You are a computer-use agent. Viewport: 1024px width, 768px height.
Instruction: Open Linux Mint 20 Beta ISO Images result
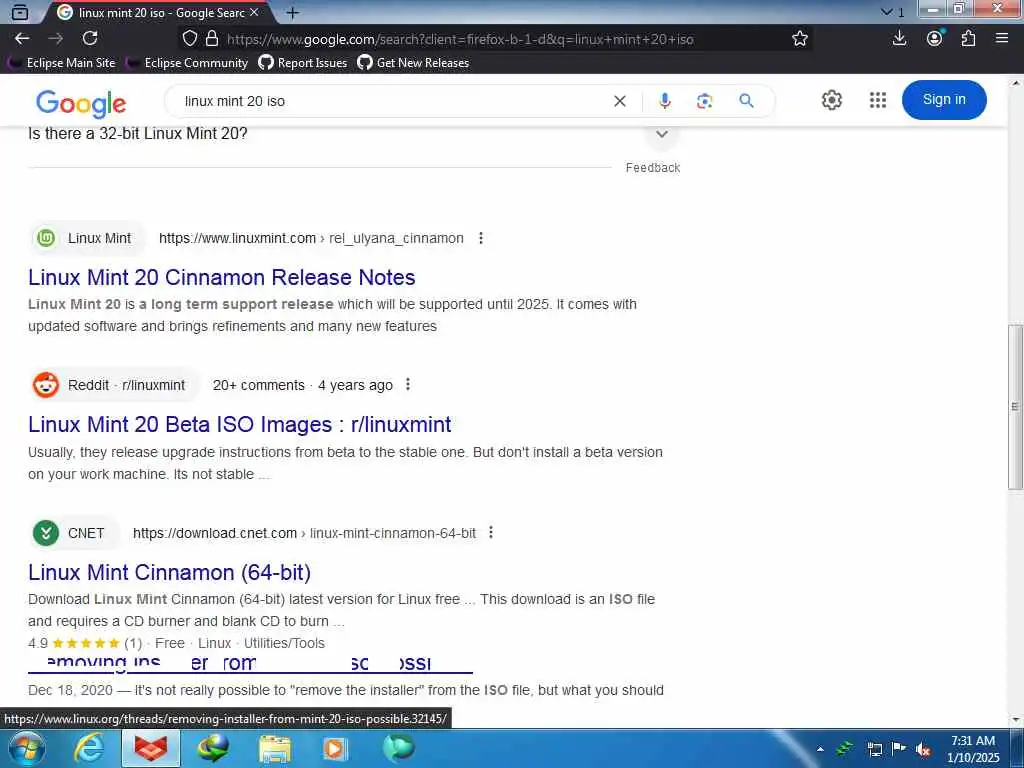pyautogui.click(x=240, y=424)
